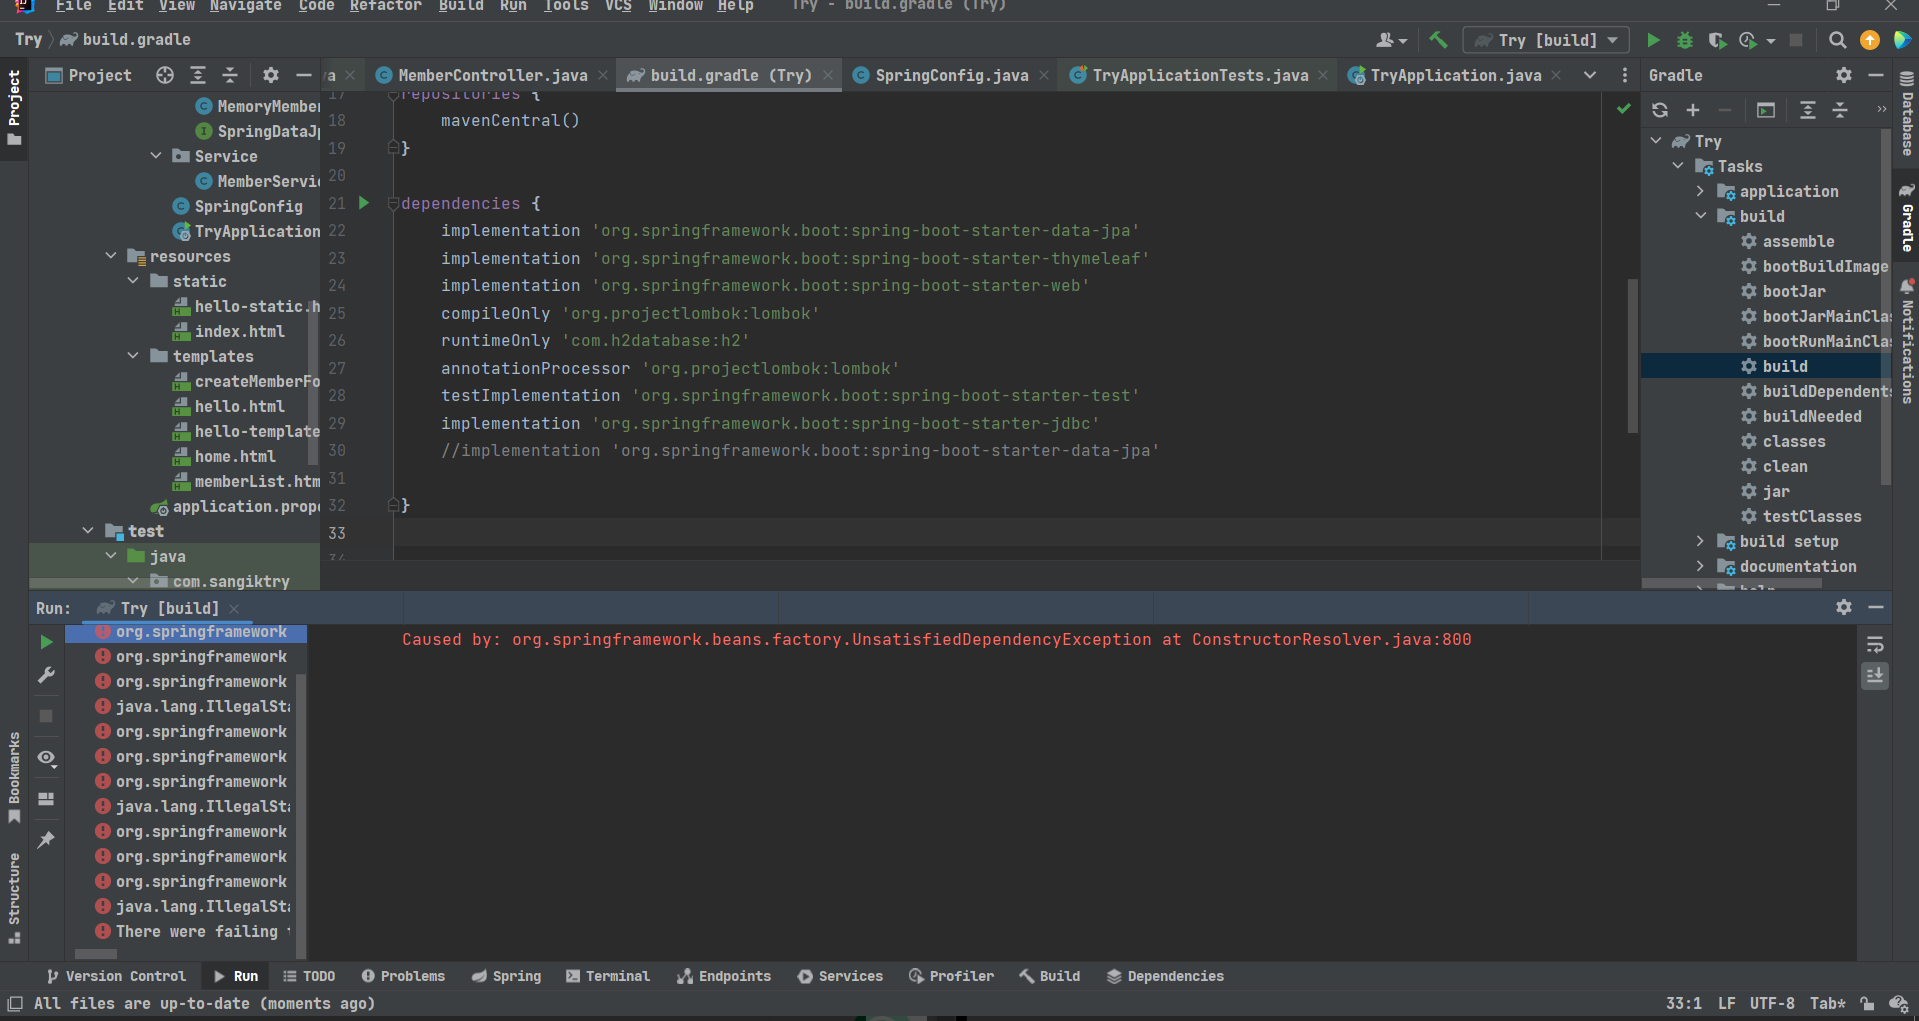
Task: Show hidden editor tabs dropdown chevron
Action: coord(1590,75)
